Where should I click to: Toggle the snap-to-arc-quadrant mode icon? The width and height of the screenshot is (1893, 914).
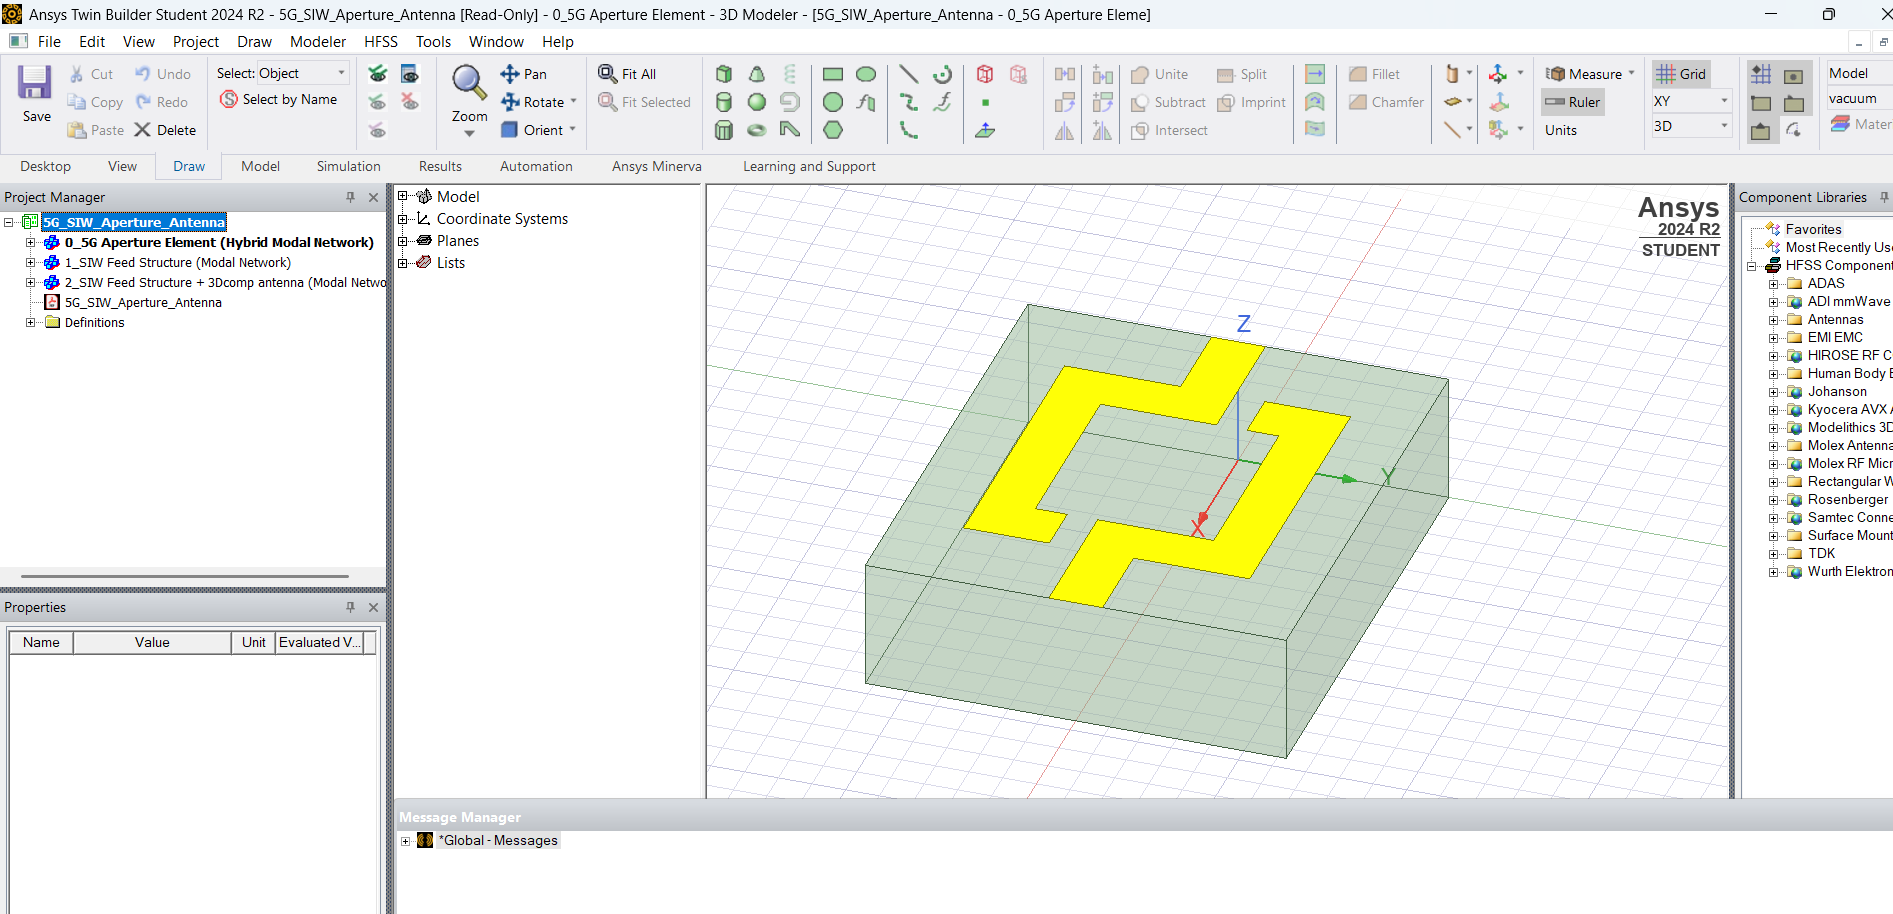coord(1794,131)
